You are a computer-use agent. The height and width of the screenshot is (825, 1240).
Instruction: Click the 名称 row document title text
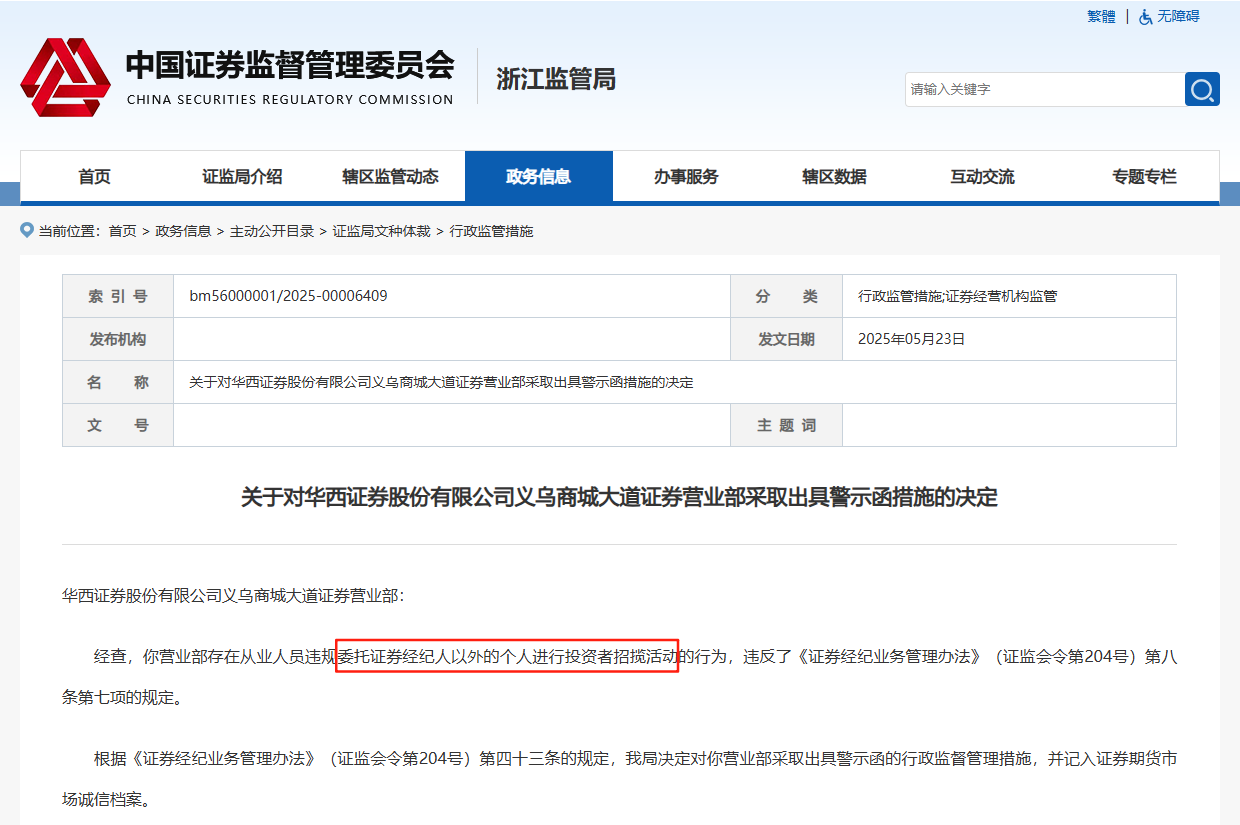click(441, 382)
